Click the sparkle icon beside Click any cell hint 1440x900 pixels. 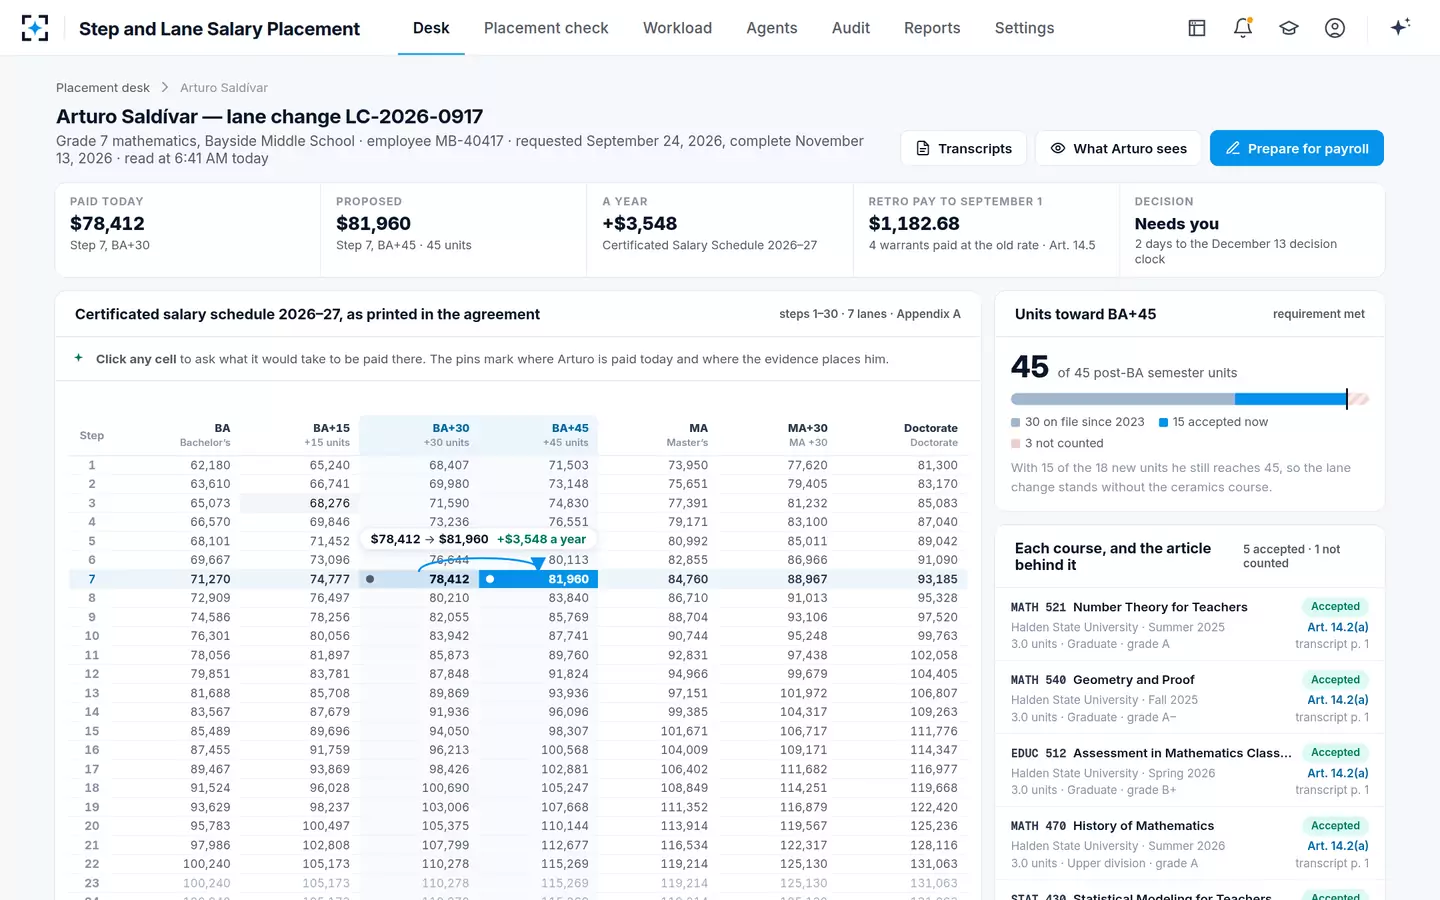tap(79, 358)
